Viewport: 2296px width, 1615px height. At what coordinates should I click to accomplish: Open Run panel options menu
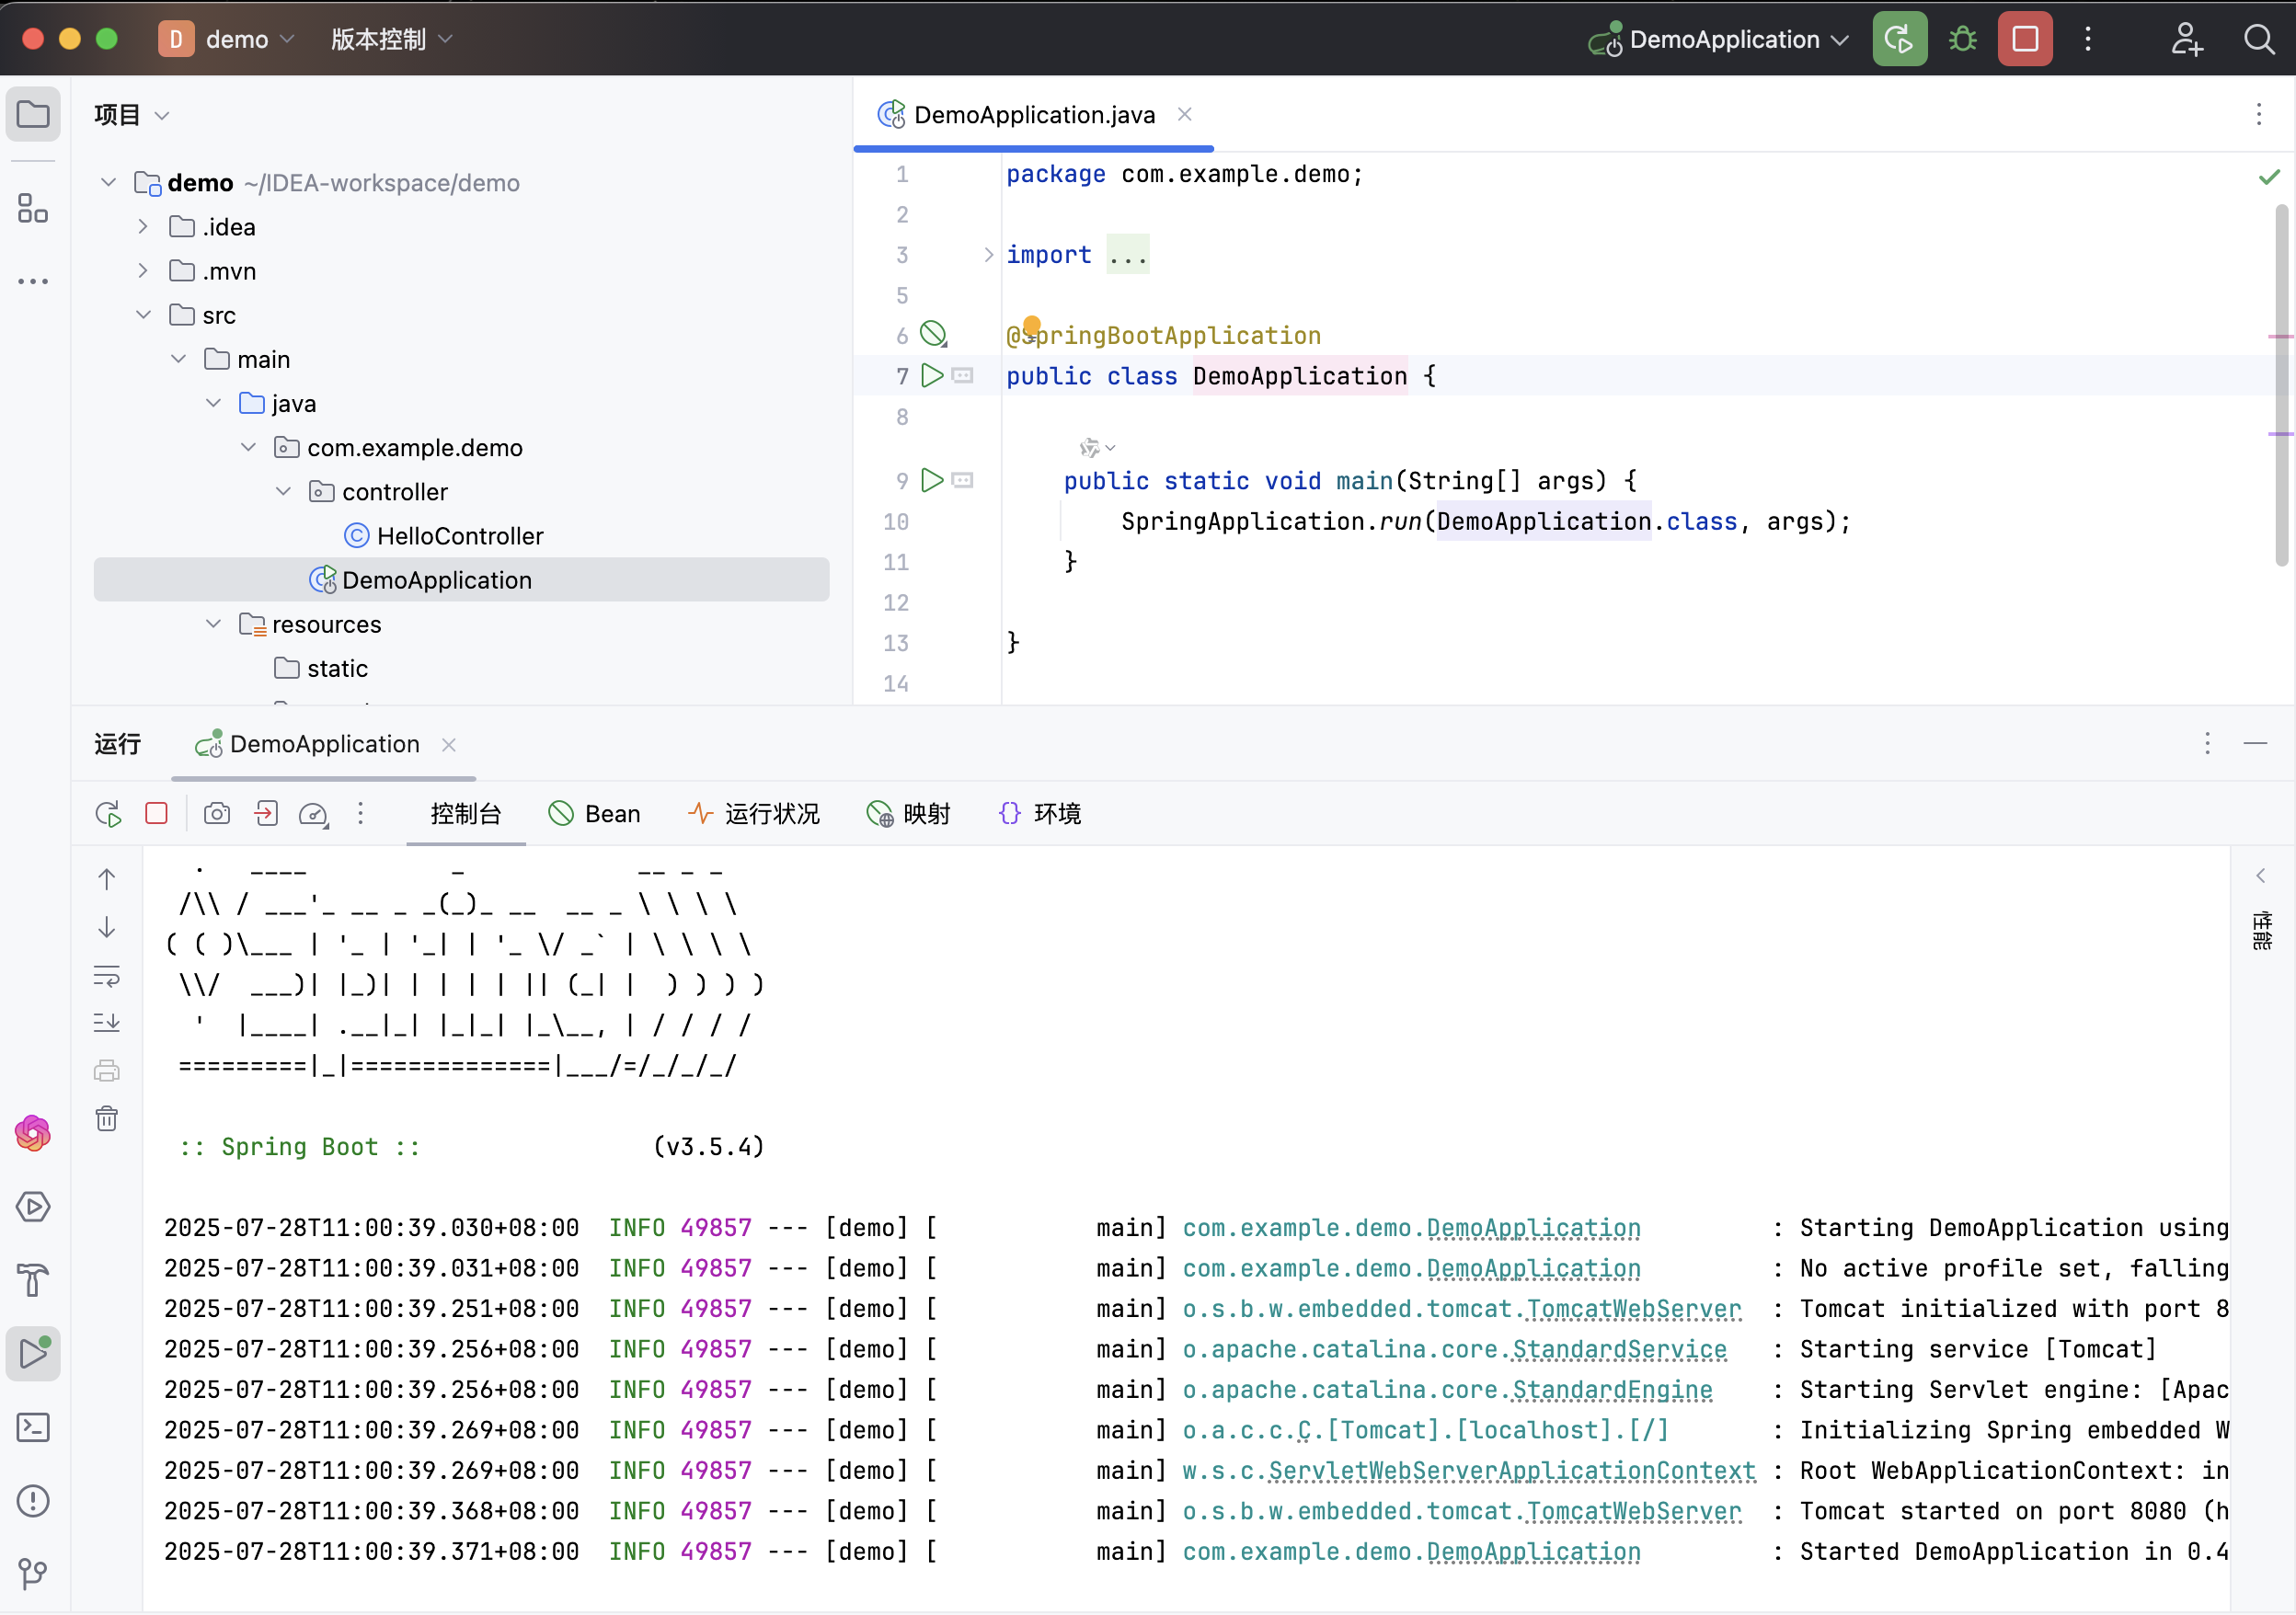point(2207,743)
